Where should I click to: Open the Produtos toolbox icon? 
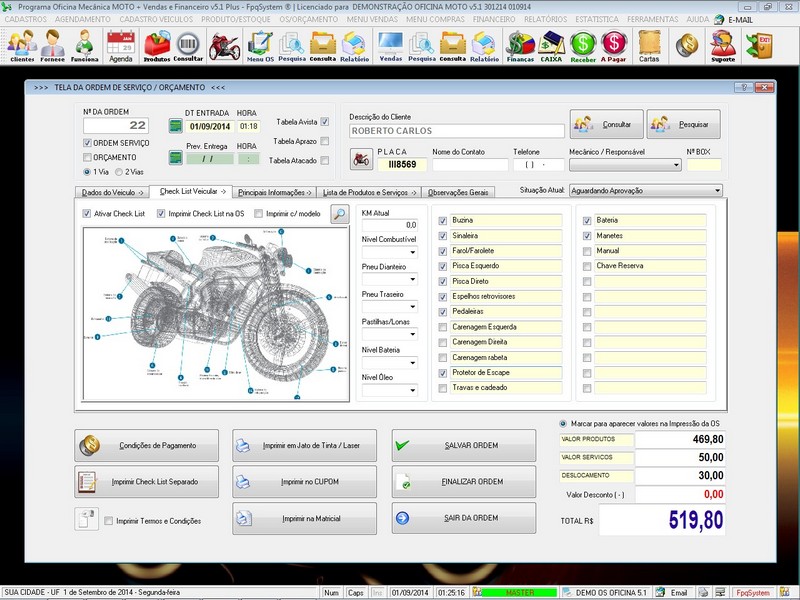coord(157,45)
